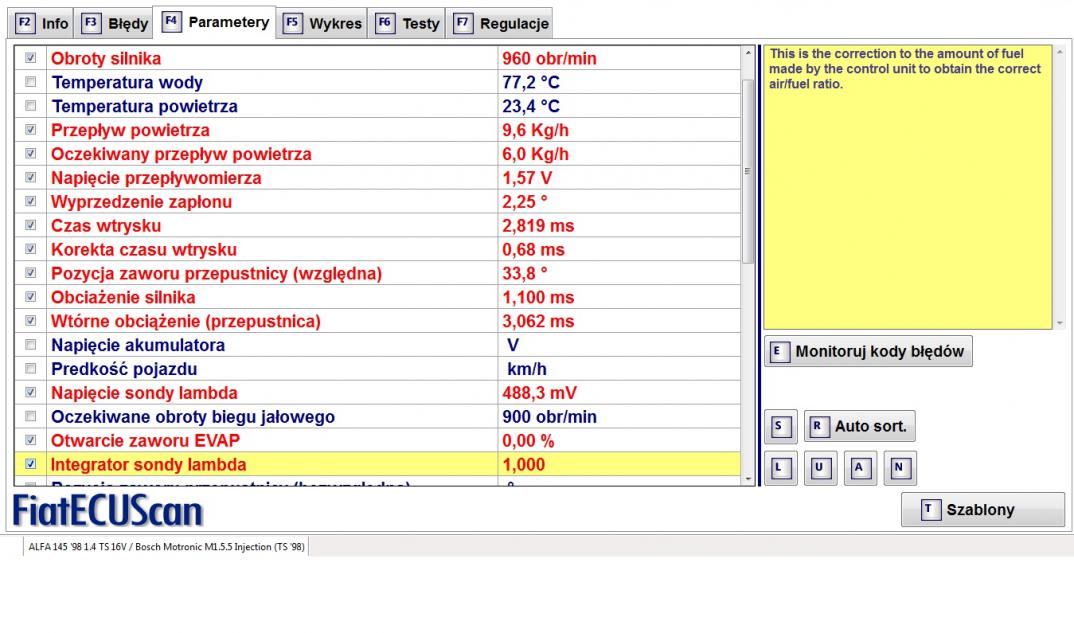Select the Czas wtrysku parameter name
The width and height of the screenshot is (1074, 633).
(x=106, y=225)
